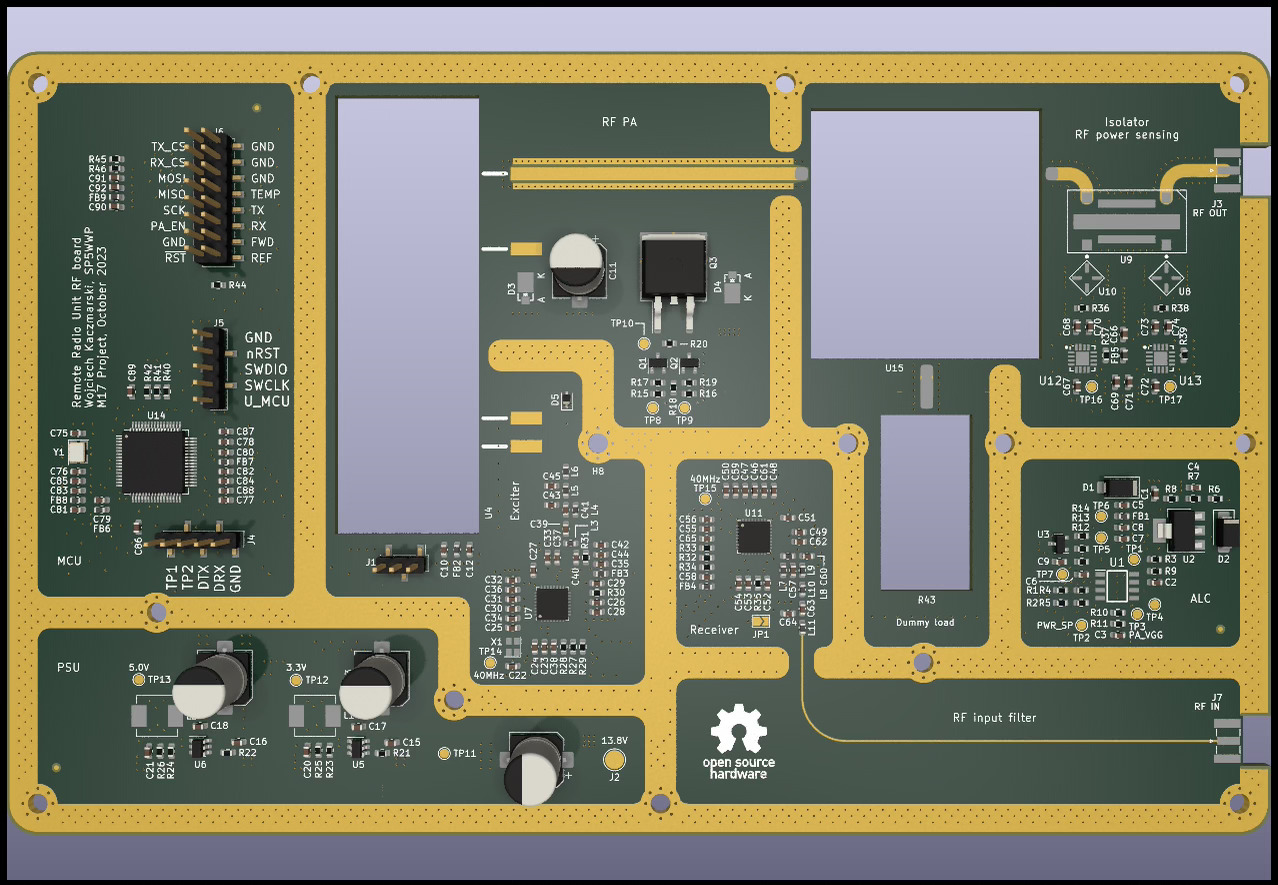
Task: Select the J3 RF OUT connector
Action: point(1227,172)
